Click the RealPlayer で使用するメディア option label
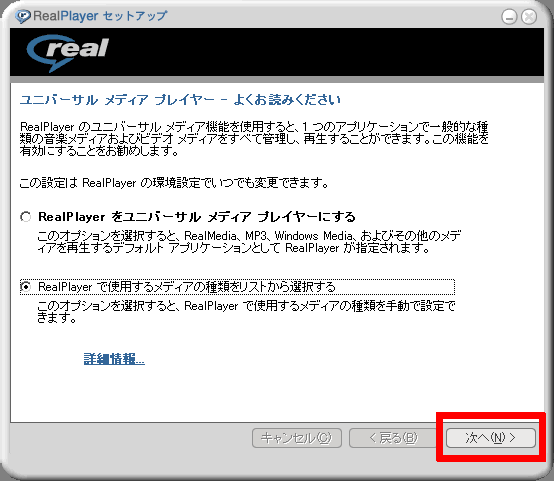554x481 pixels. 187,287
